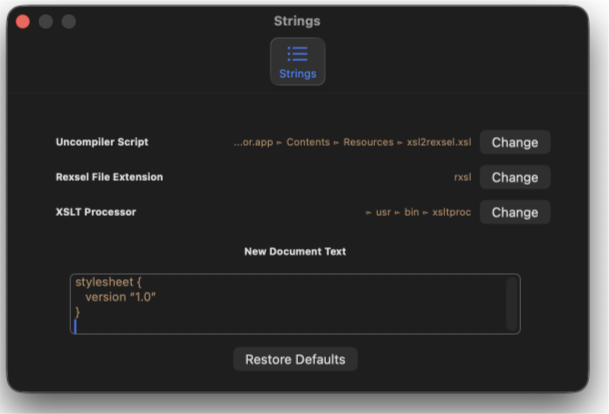The height and width of the screenshot is (414, 609).
Task: Click Change for Rexsel File Extension
Action: (x=515, y=177)
